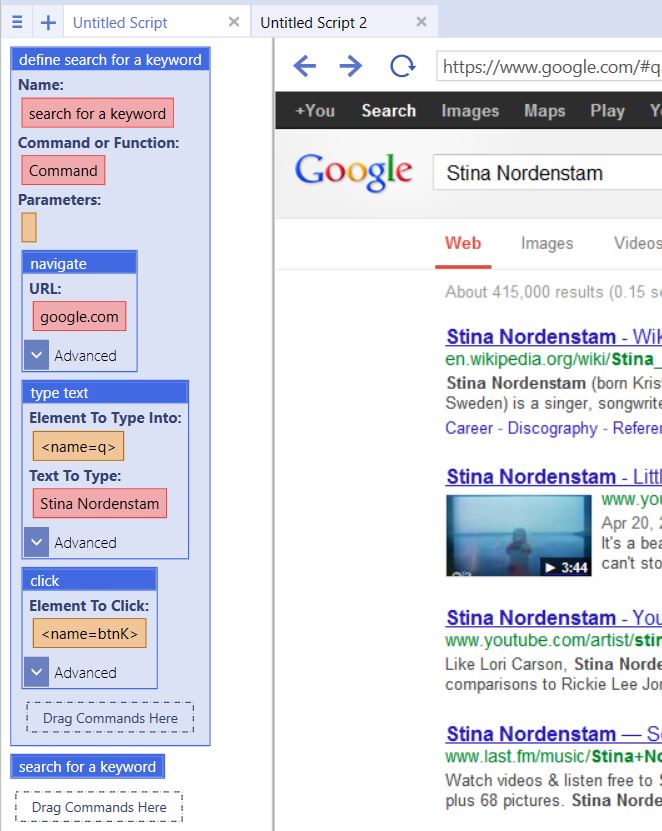662x831 pixels.
Task: Click the bottom Drag Commands Here zone
Action: coord(99,807)
